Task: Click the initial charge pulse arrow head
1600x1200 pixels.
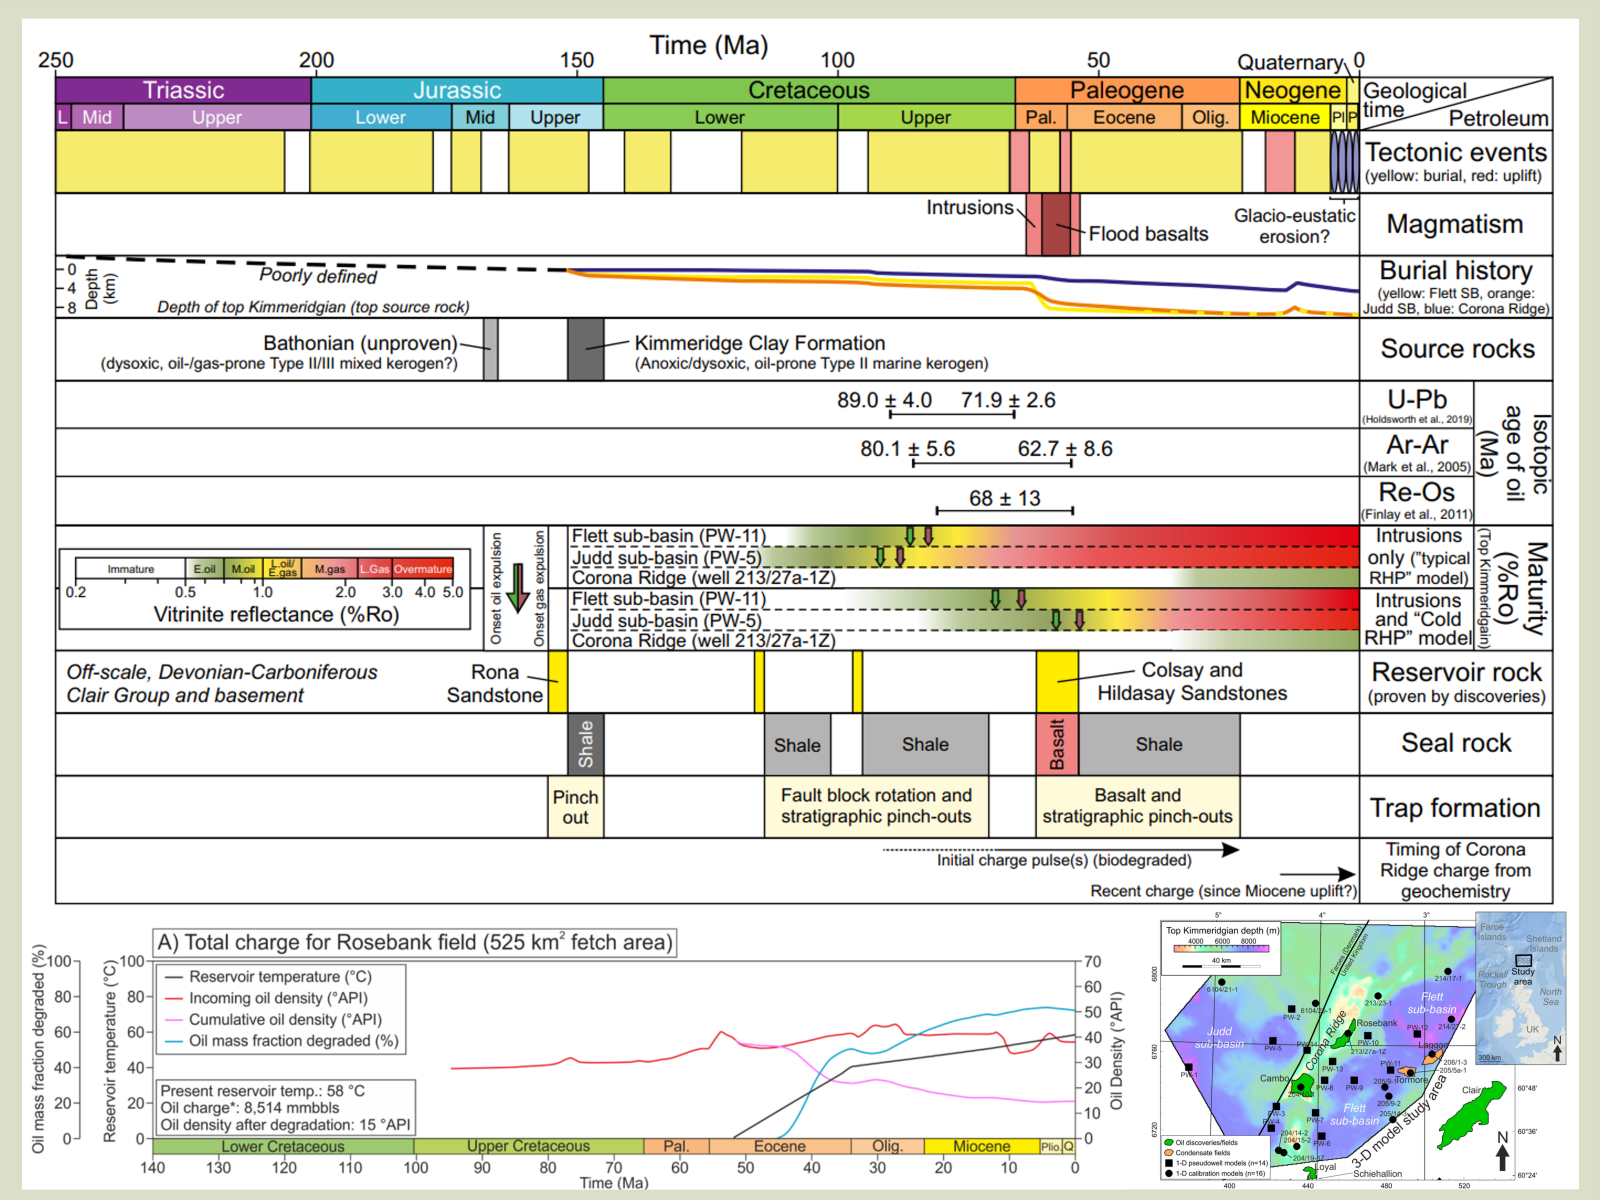Action: 1230,849
